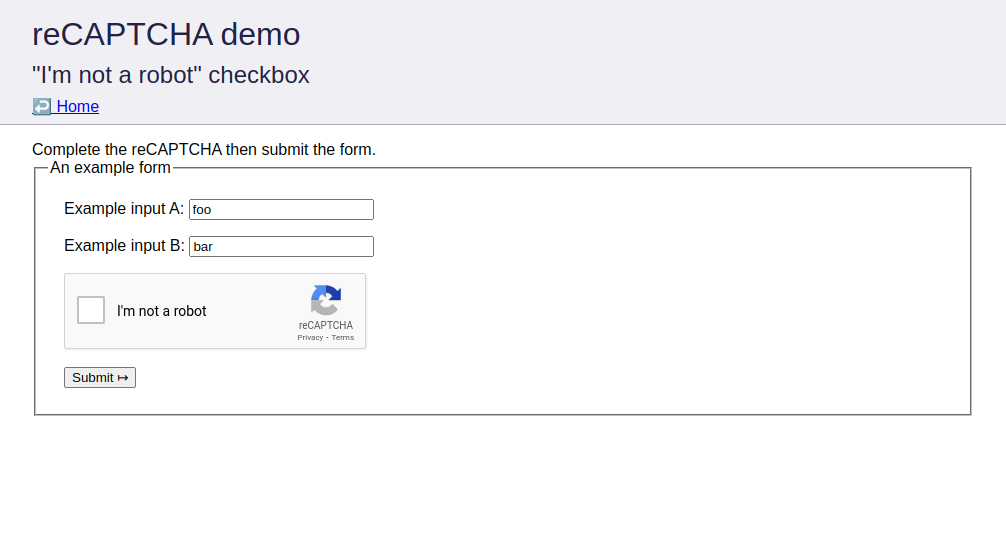Open the Home link
This screenshot has width=1006, height=547.
[77, 106]
